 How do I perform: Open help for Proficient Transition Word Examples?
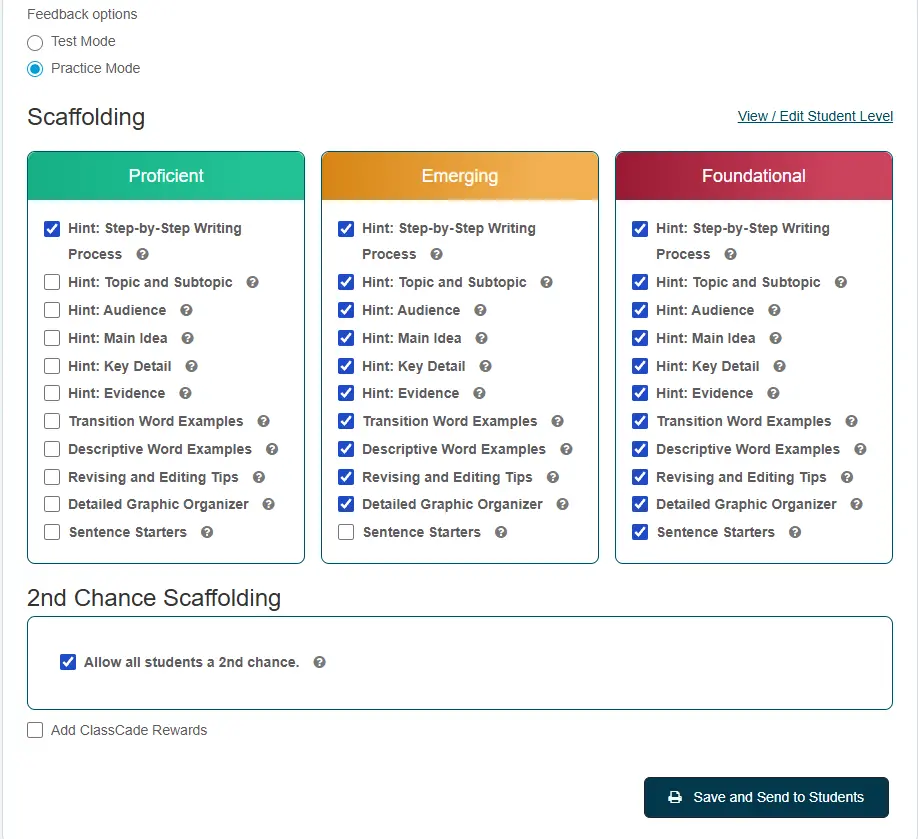pos(263,421)
